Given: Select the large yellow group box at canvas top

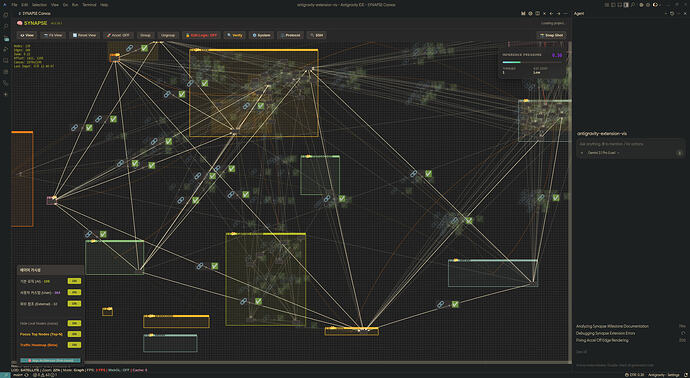Looking at the screenshot, I should click(253, 93).
